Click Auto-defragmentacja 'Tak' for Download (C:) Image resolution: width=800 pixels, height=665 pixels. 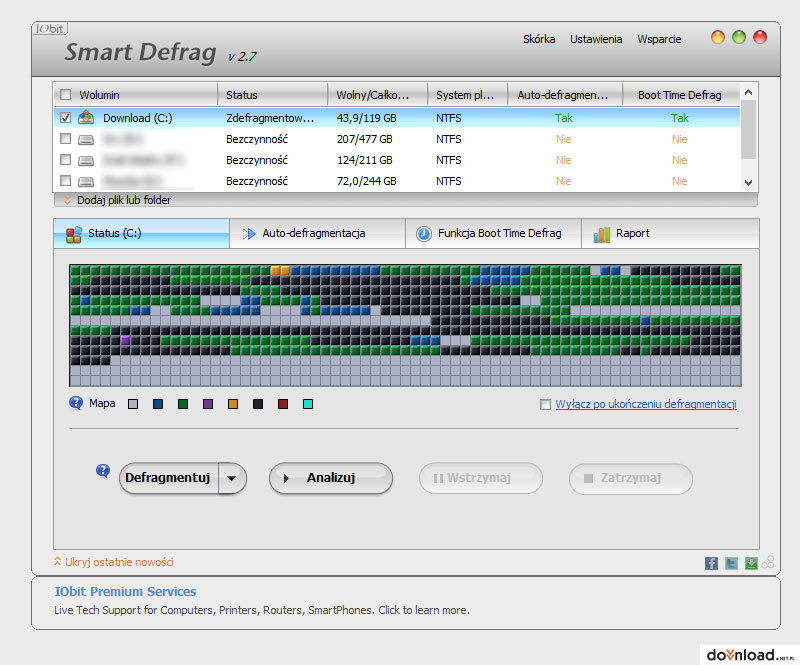coord(564,118)
